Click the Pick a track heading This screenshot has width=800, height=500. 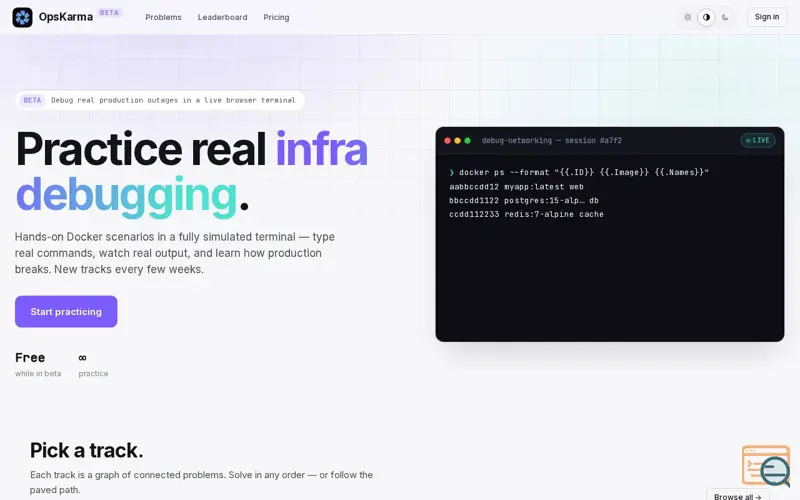(86, 450)
